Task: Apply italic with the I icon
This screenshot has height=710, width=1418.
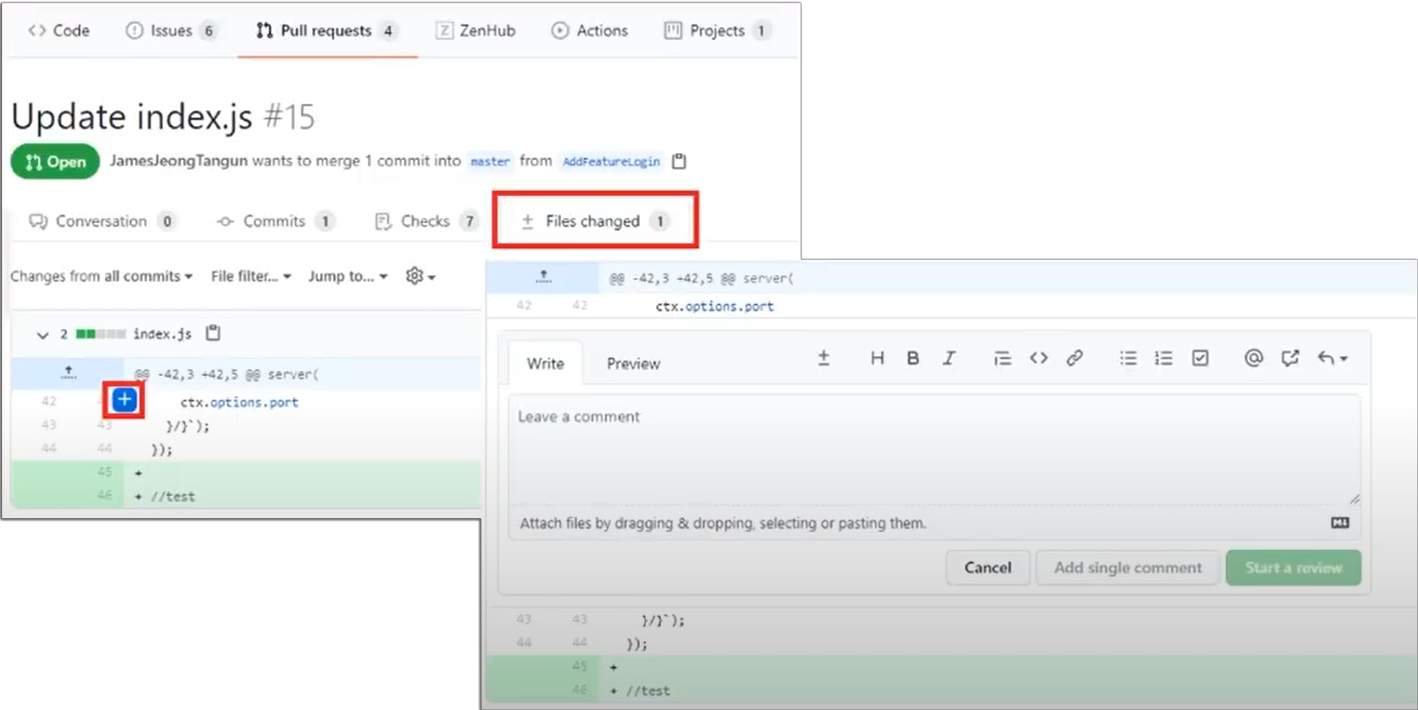Action: coord(949,358)
